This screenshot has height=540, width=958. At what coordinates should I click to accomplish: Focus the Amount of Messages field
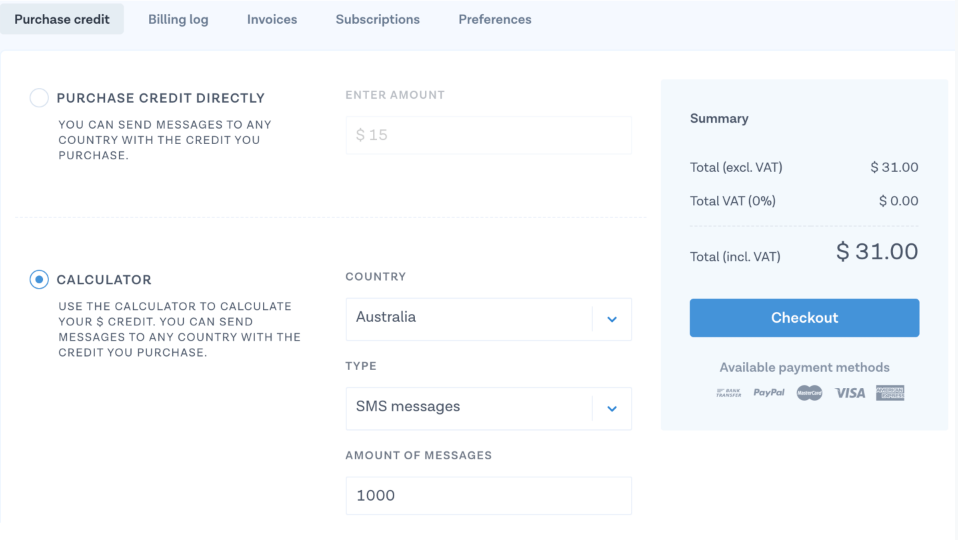[x=489, y=495]
